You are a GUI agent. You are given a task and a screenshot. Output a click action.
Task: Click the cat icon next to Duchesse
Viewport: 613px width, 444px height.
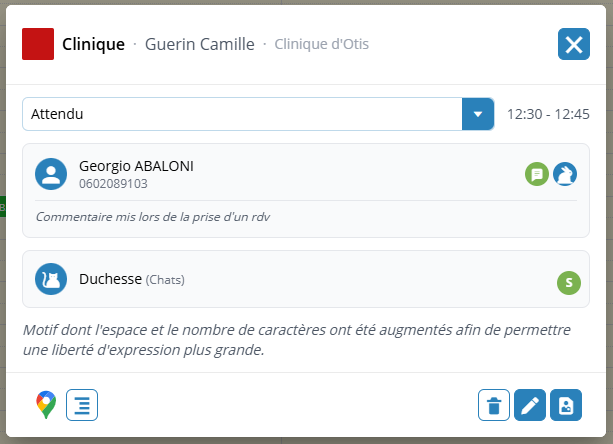(x=51, y=279)
